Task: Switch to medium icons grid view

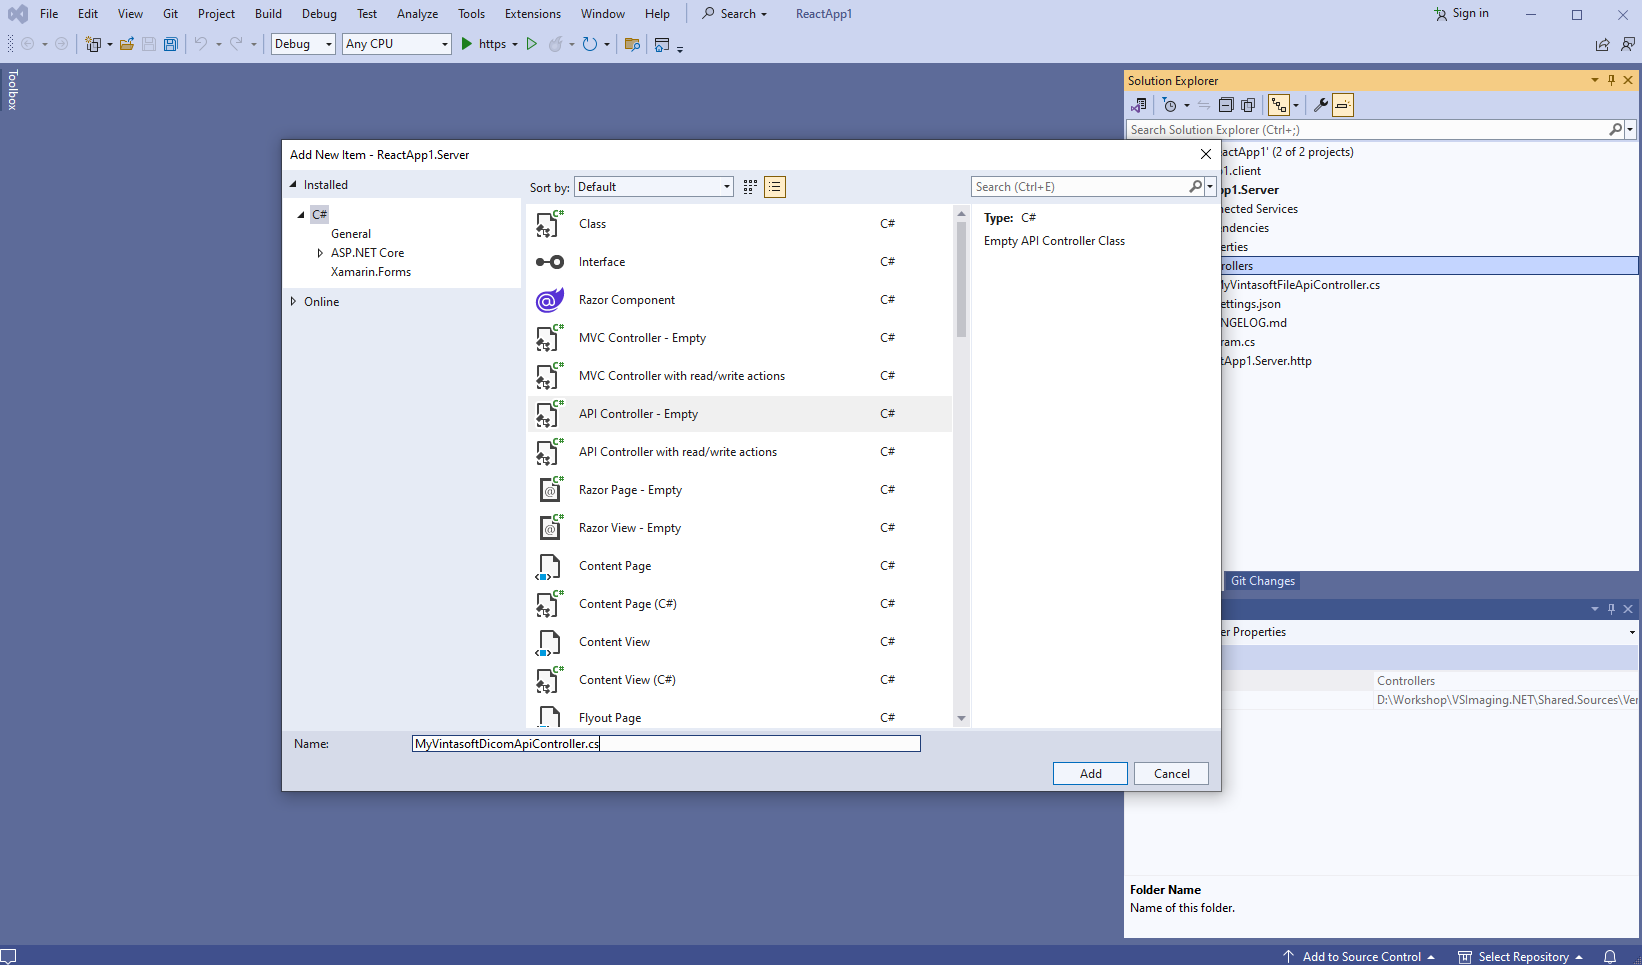Action: click(750, 187)
